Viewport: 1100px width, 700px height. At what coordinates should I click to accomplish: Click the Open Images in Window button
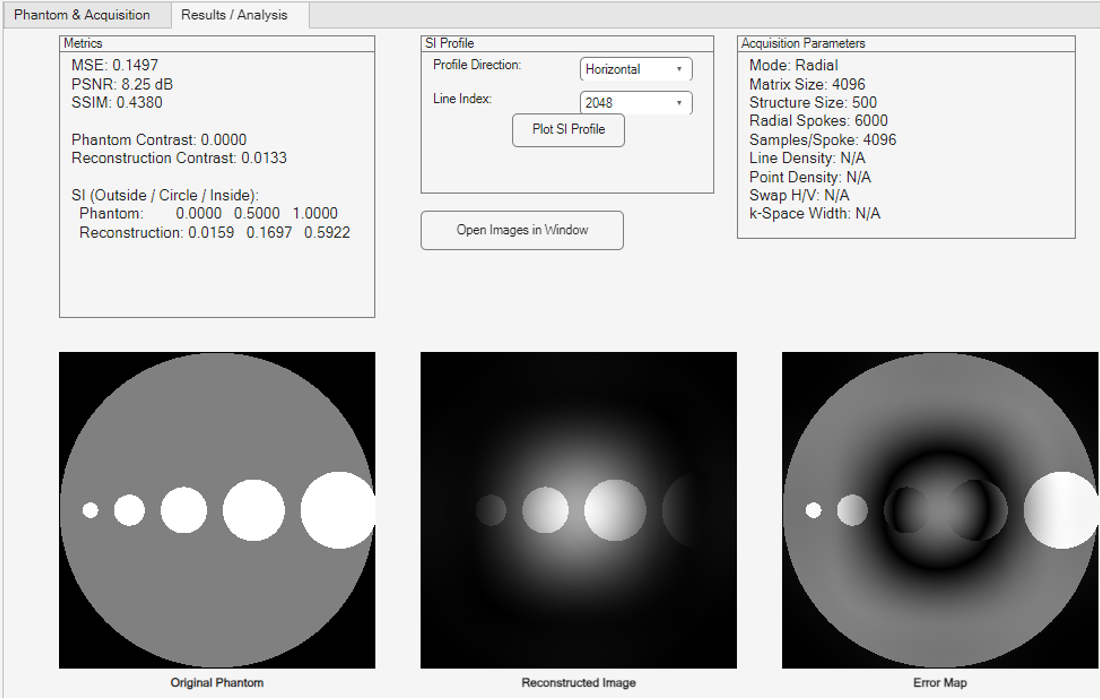pyautogui.click(x=522, y=230)
